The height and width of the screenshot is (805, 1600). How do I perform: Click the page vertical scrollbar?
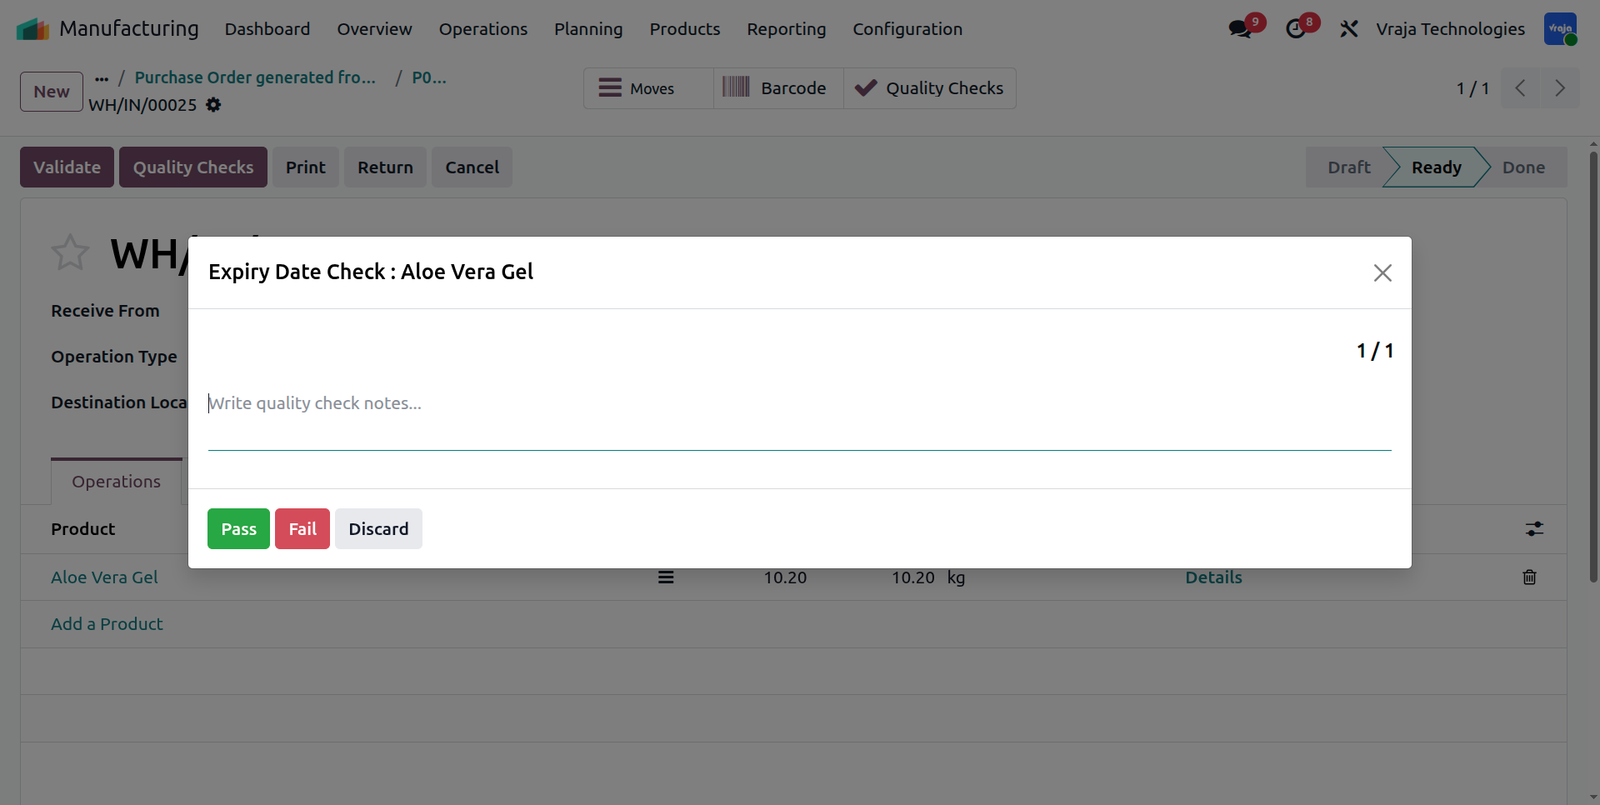click(x=1593, y=365)
